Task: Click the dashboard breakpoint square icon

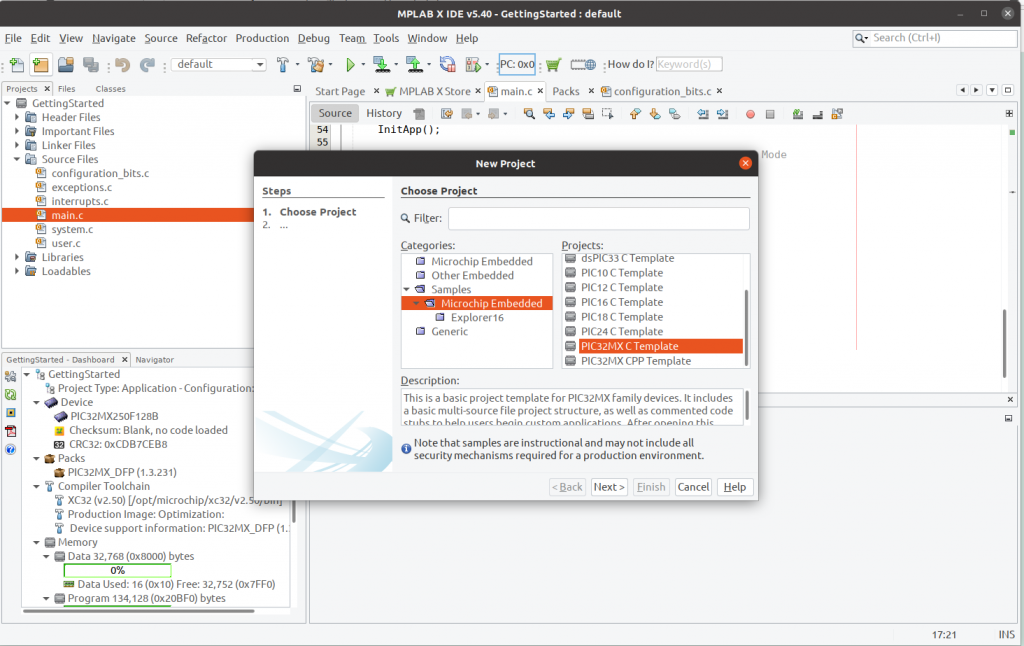Action: (10, 413)
